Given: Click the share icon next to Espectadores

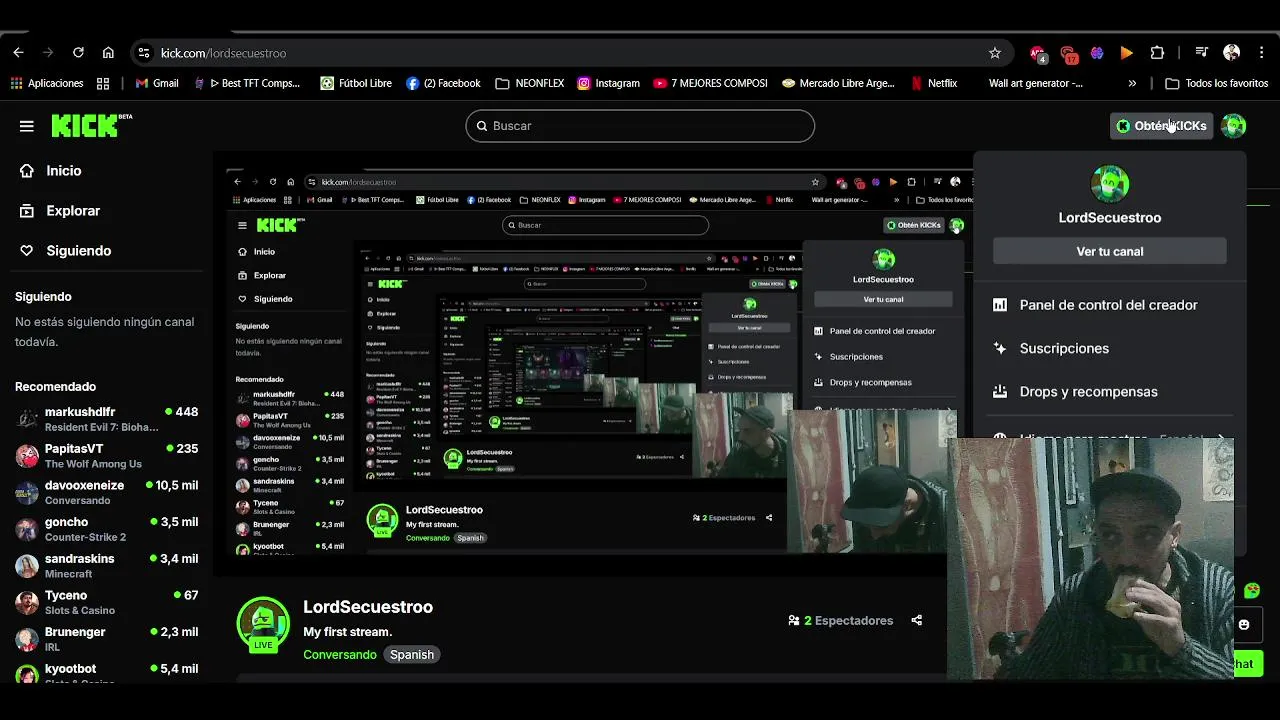Looking at the screenshot, I should [917, 621].
